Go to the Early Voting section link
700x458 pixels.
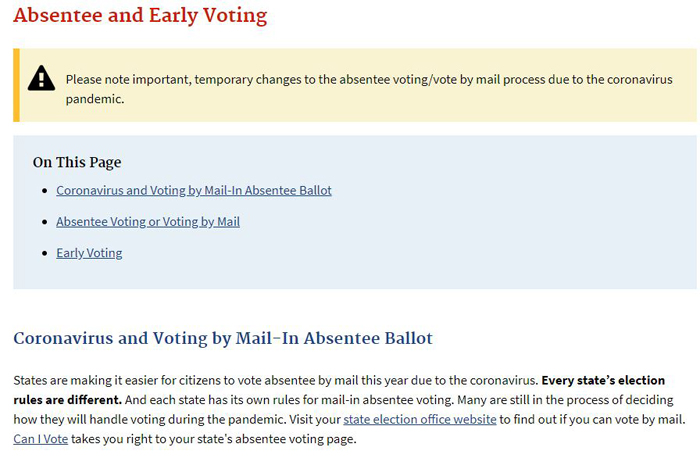[89, 253]
